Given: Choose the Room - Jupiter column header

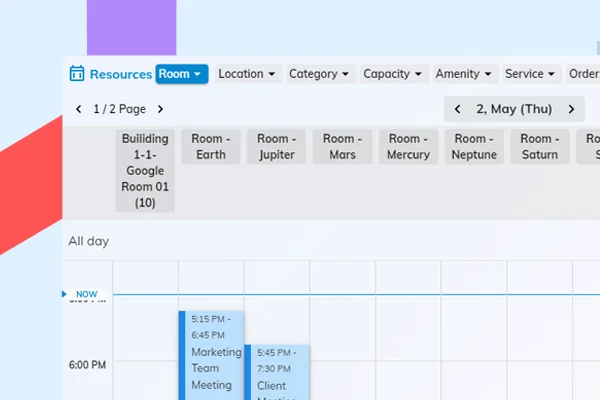Looking at the screenshot, I should pyautogui.click(x=277, y=147).
